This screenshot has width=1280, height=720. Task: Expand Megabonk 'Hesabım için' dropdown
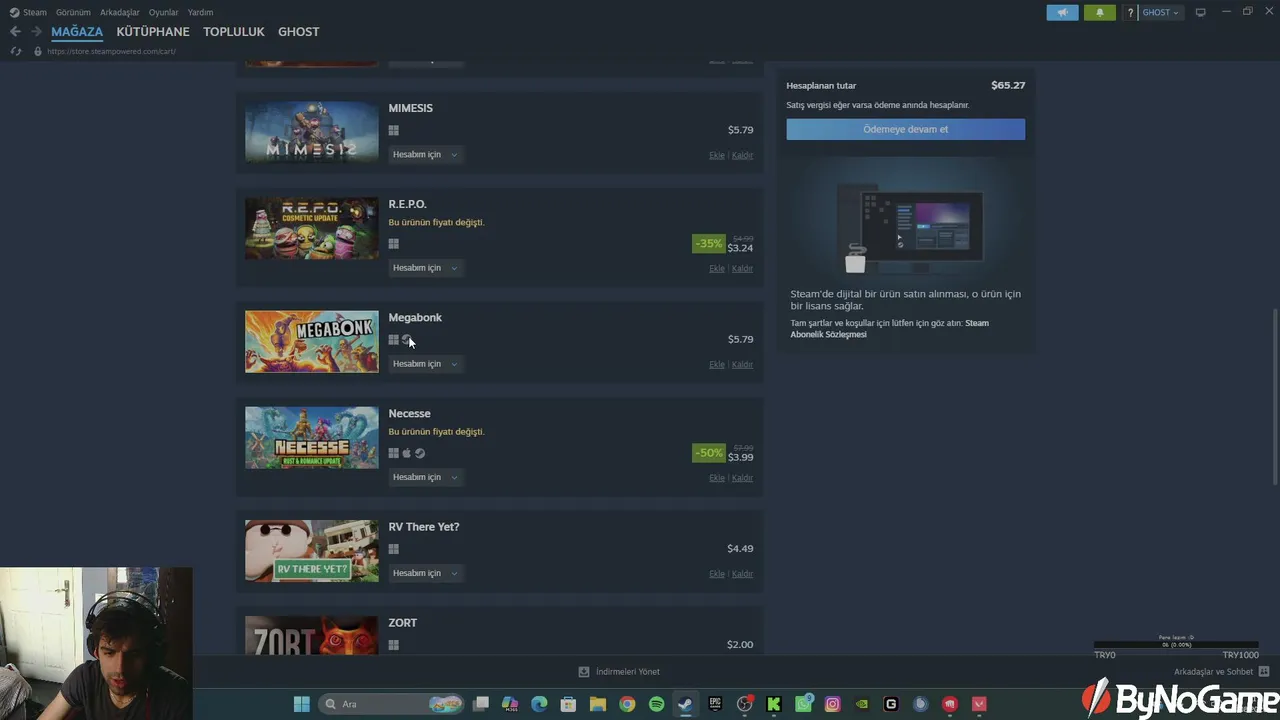[x=425, y=364]
